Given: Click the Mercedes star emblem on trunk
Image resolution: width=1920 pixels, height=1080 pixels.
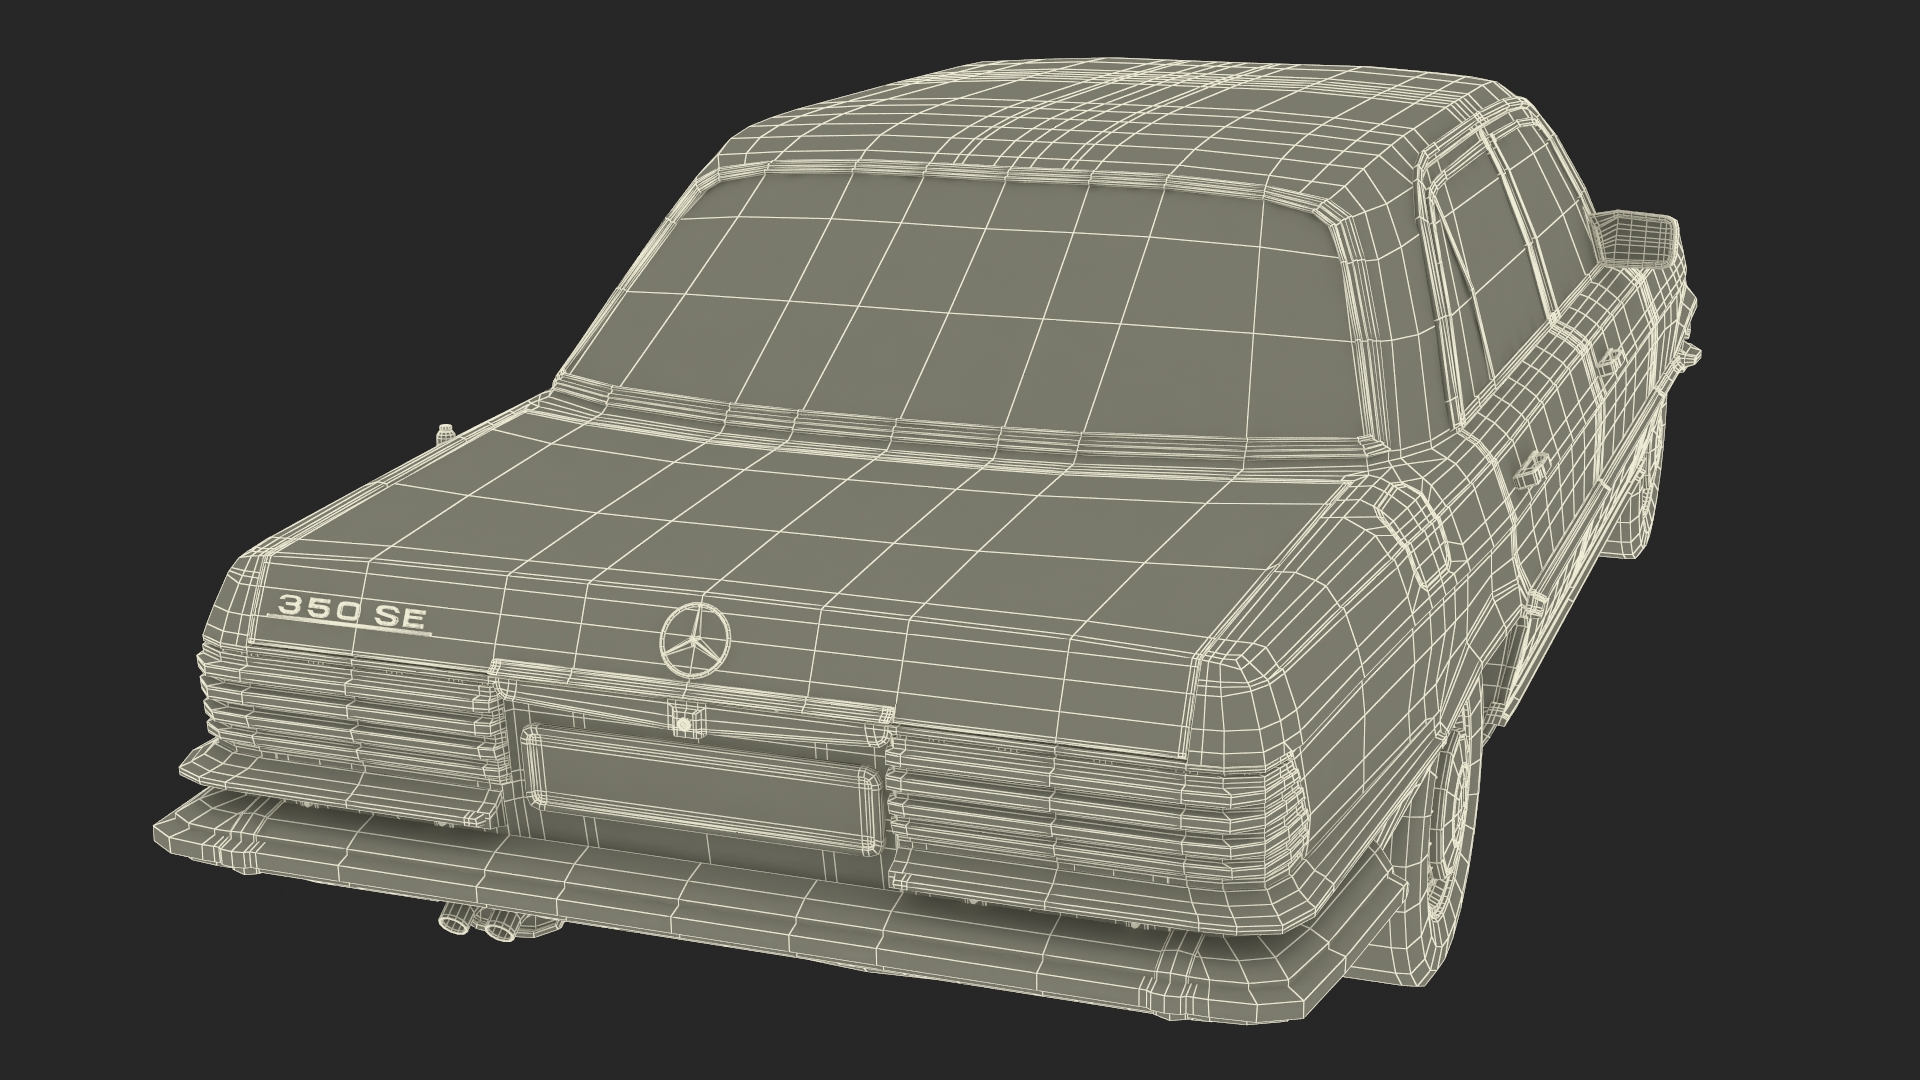Looking at the screenshot, I should pyautogui.click(x=695, y=639).
